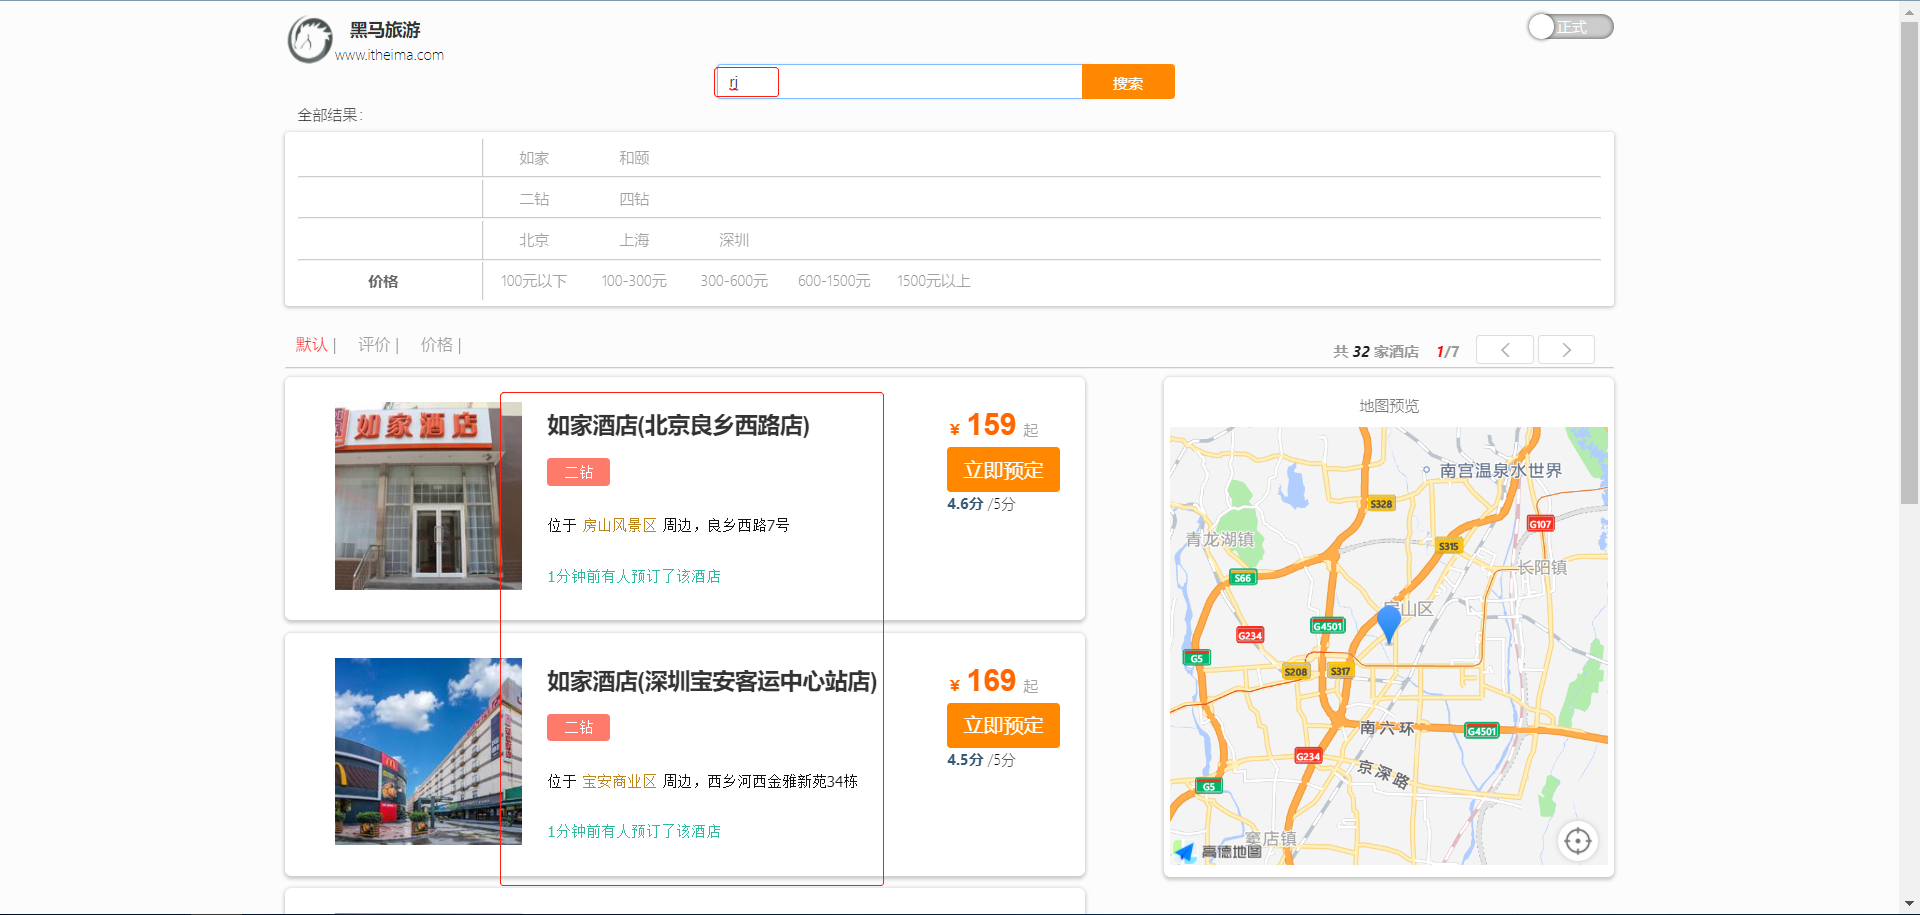
Task: Click the 4.5分 rating text
Action: pyautogui.click(x=965, y=760)
